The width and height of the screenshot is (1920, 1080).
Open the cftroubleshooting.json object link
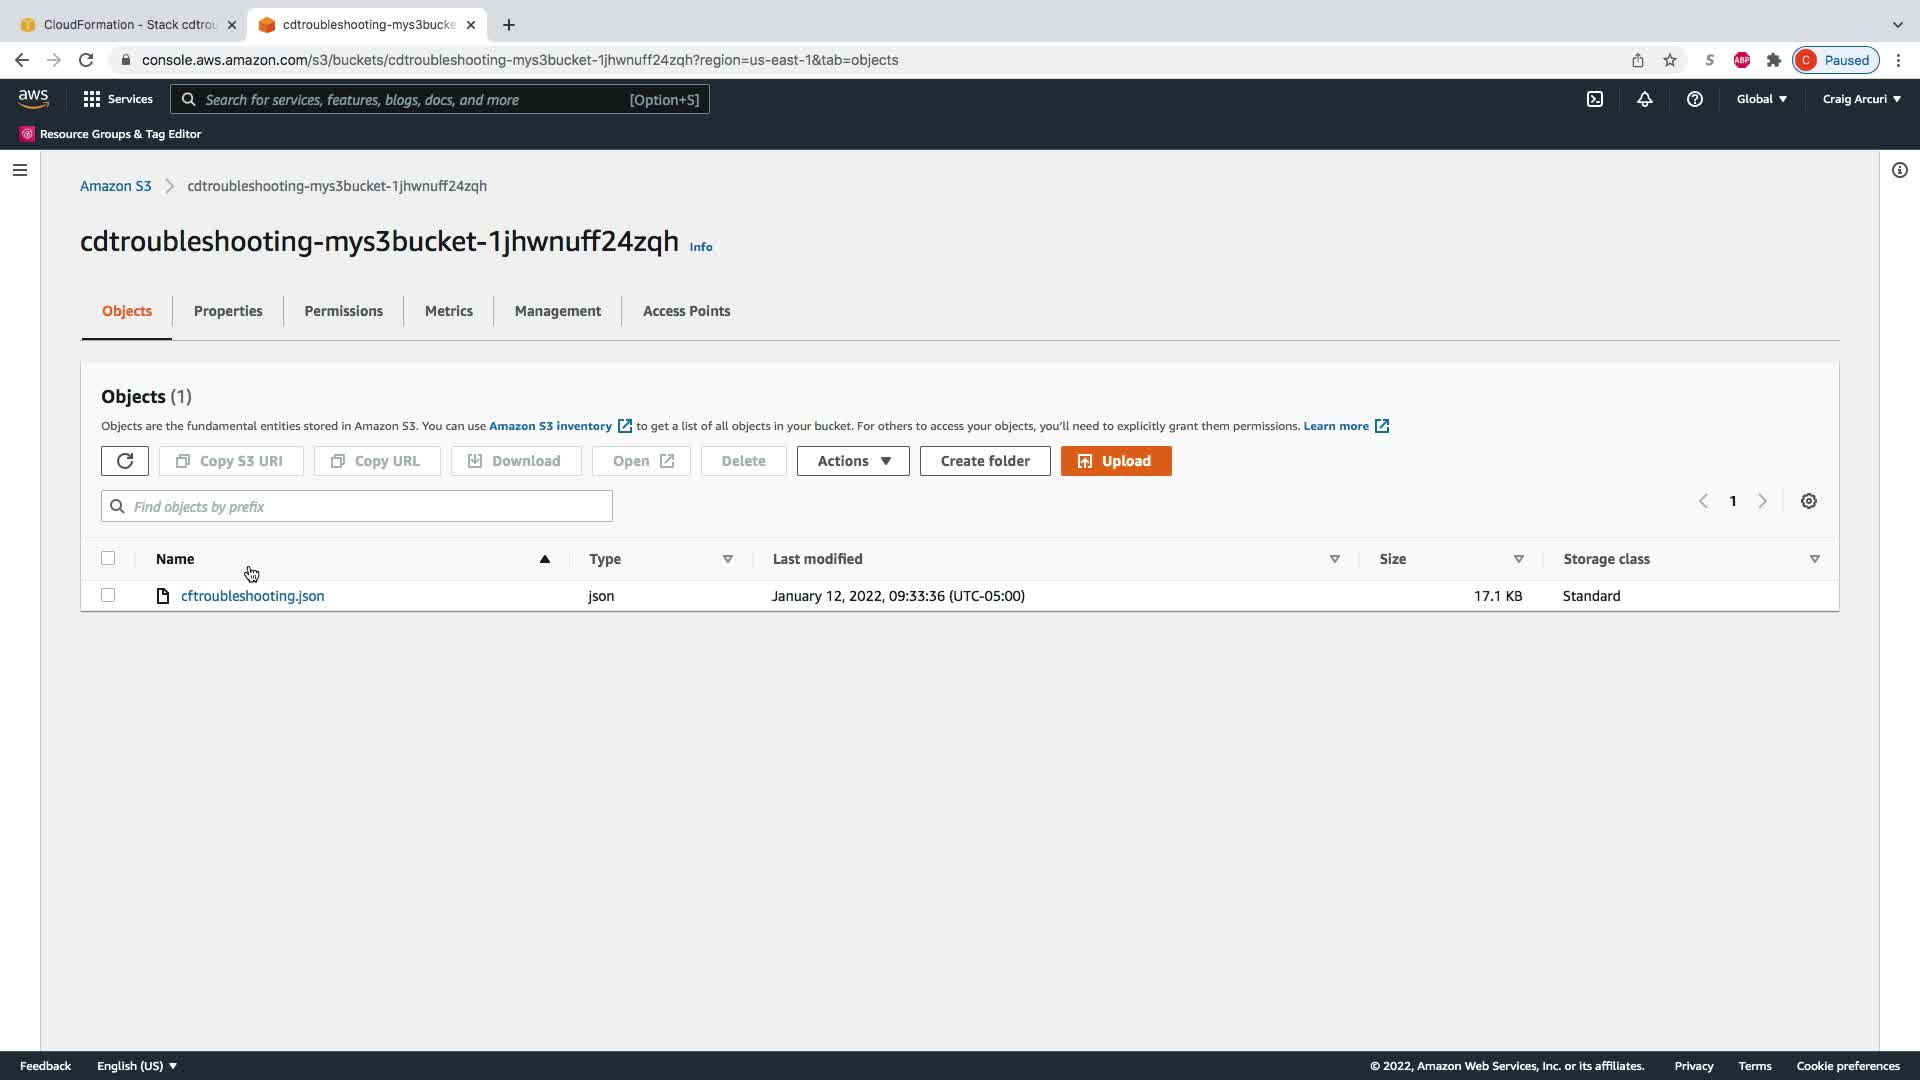(252, 596)
